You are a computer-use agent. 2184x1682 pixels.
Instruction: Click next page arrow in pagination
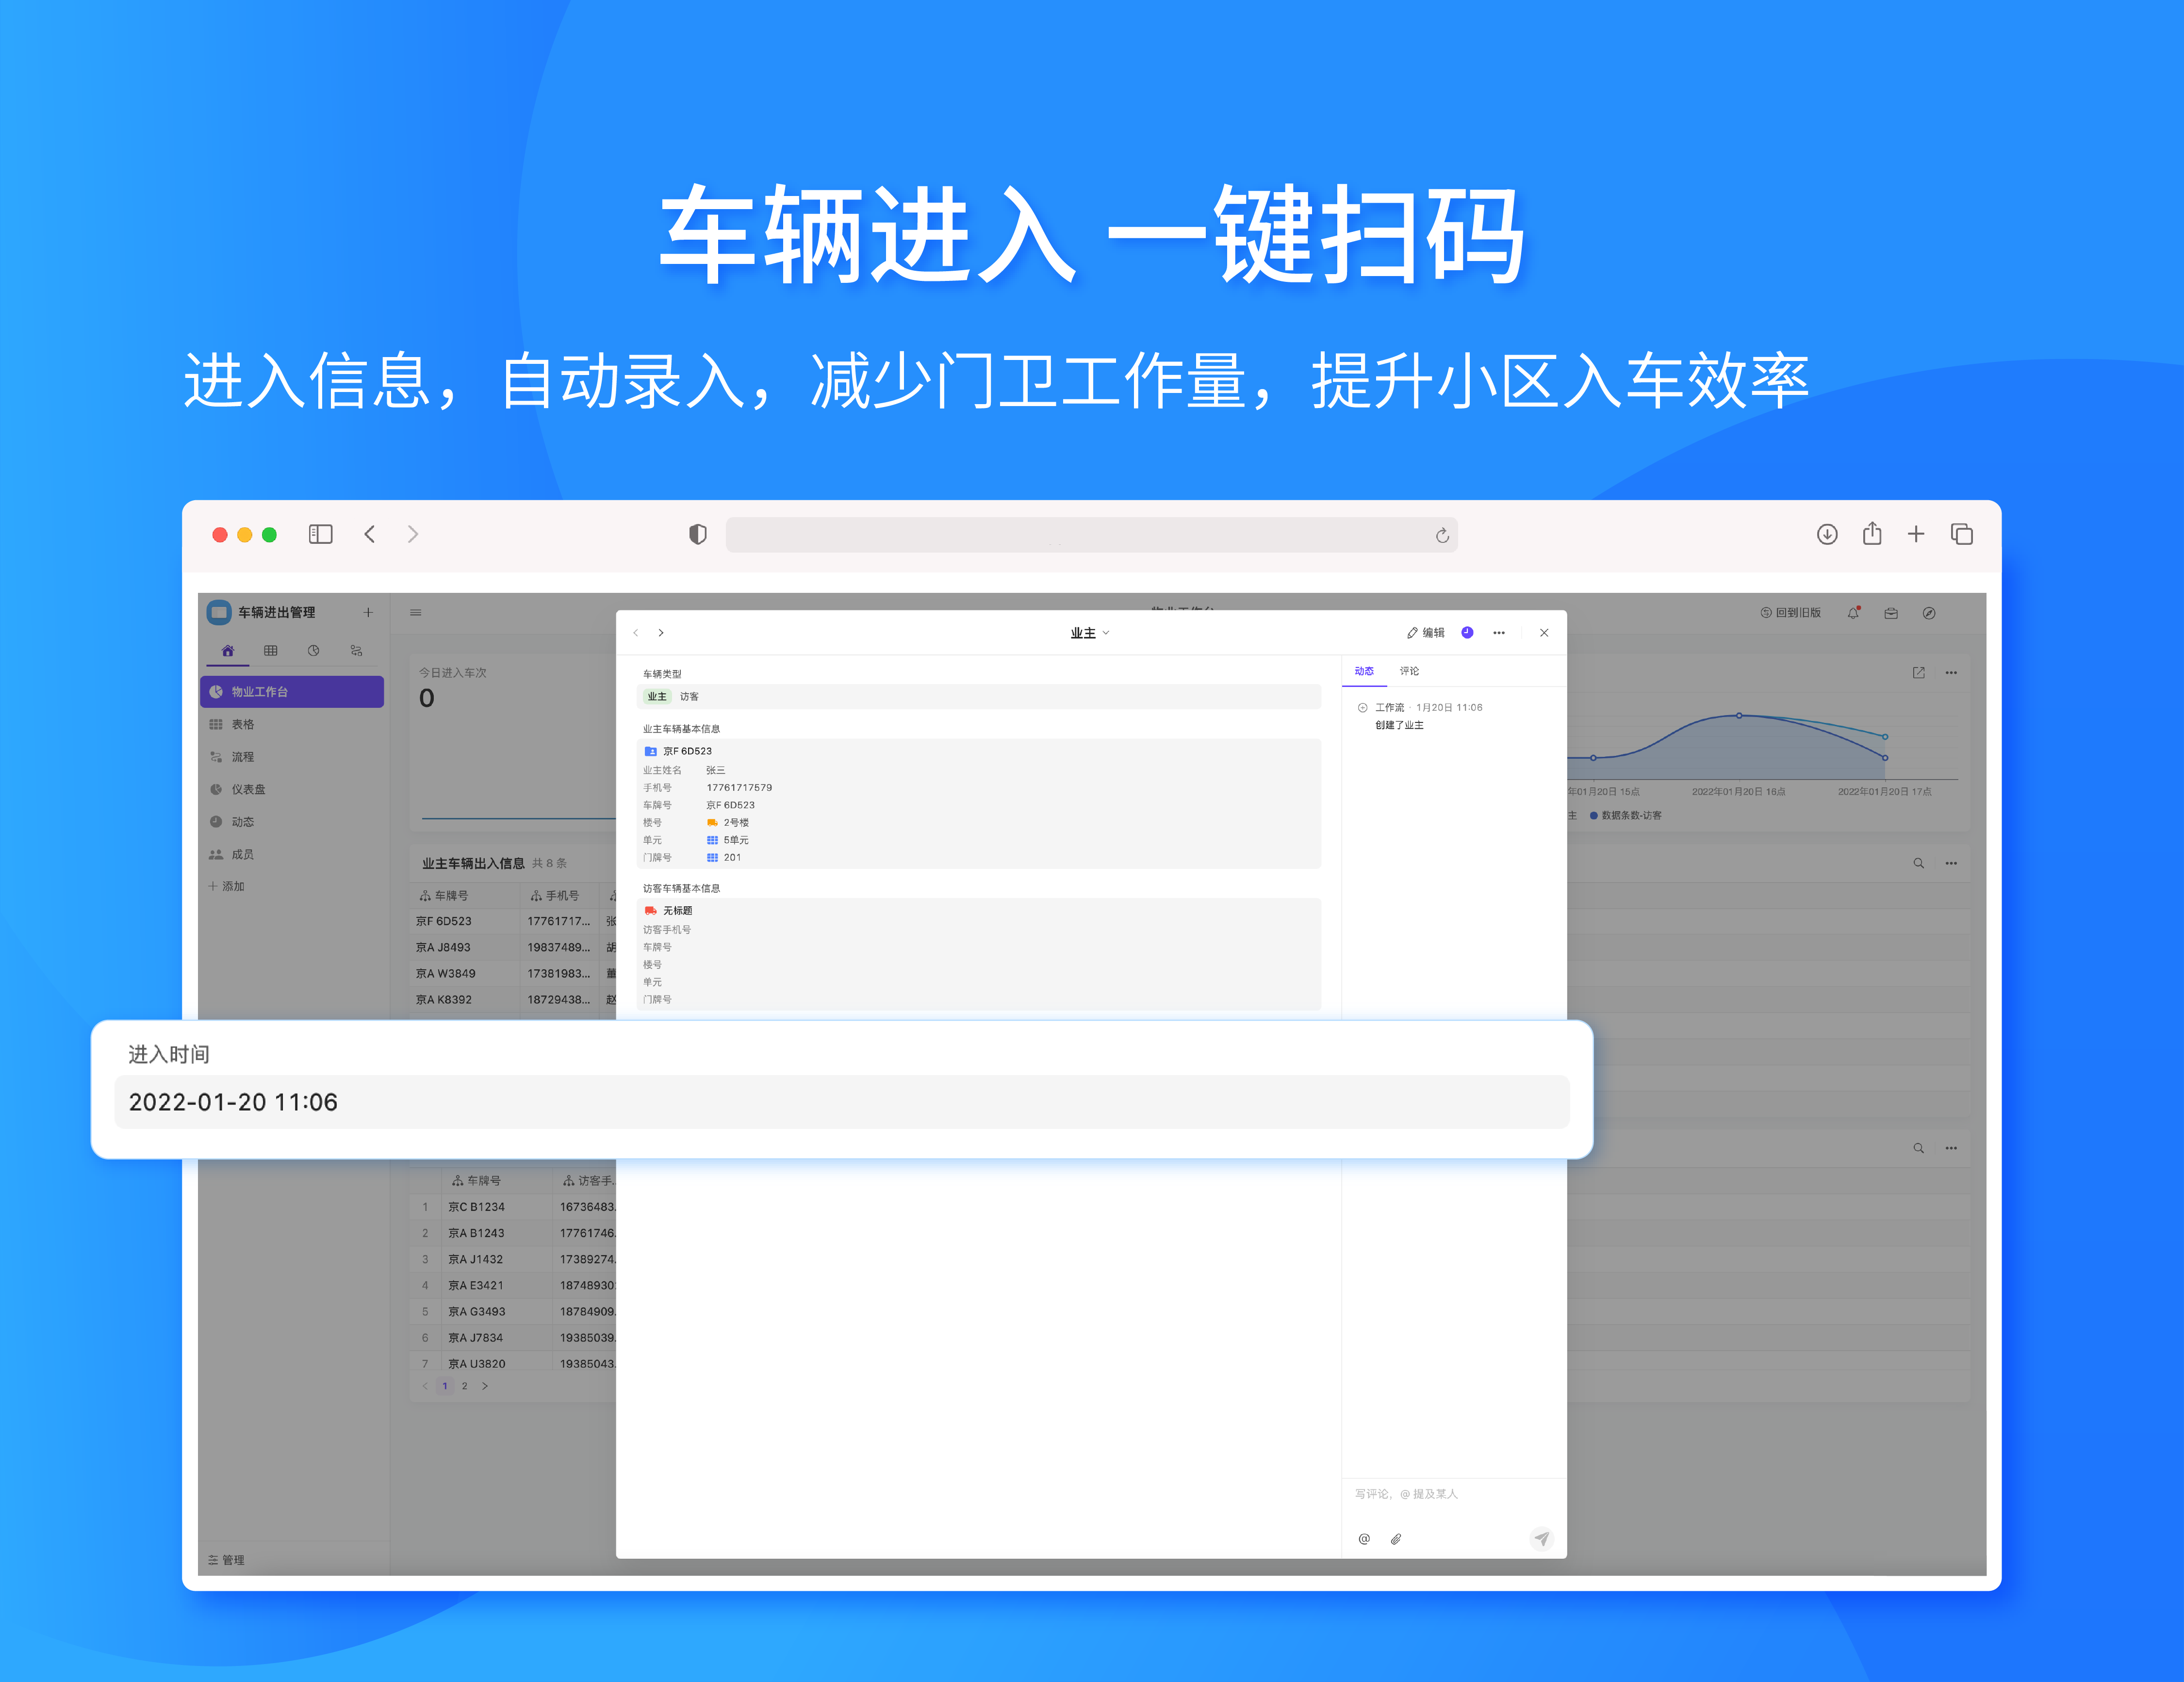coord(485,1386)
